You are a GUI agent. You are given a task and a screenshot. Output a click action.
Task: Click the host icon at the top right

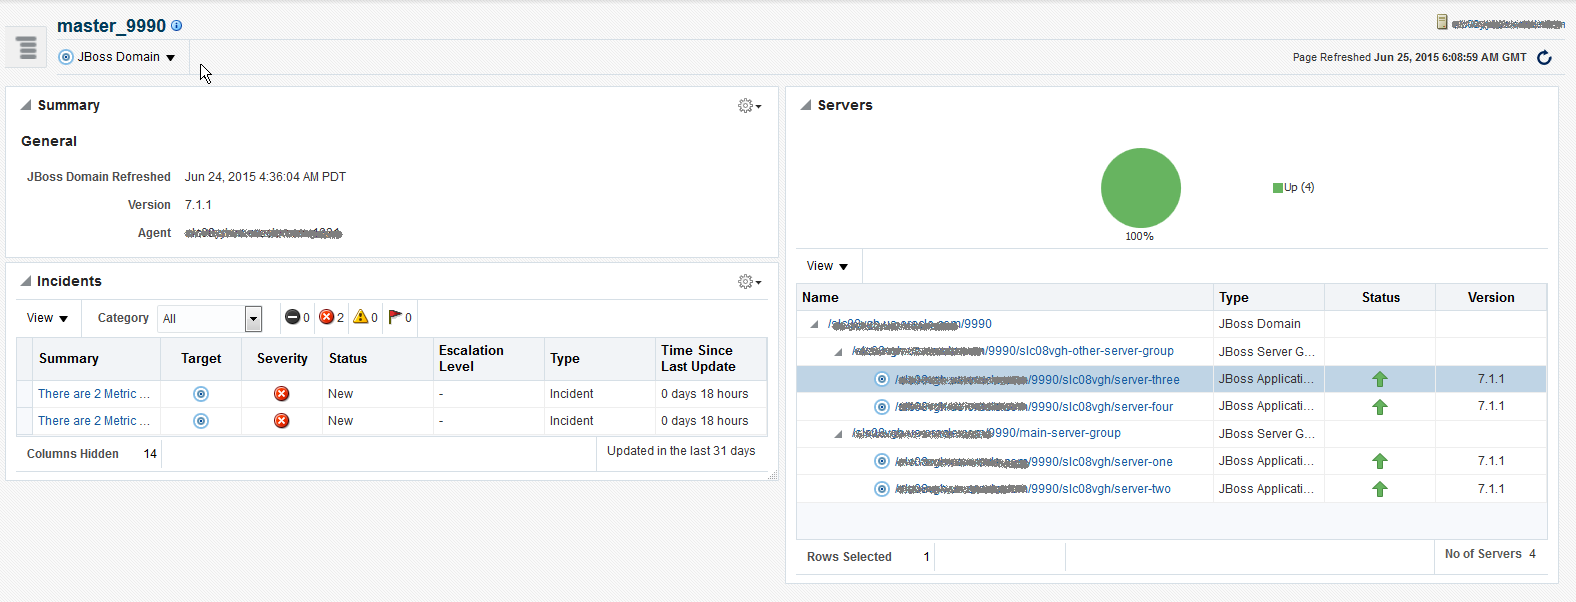coord(1442,22)
